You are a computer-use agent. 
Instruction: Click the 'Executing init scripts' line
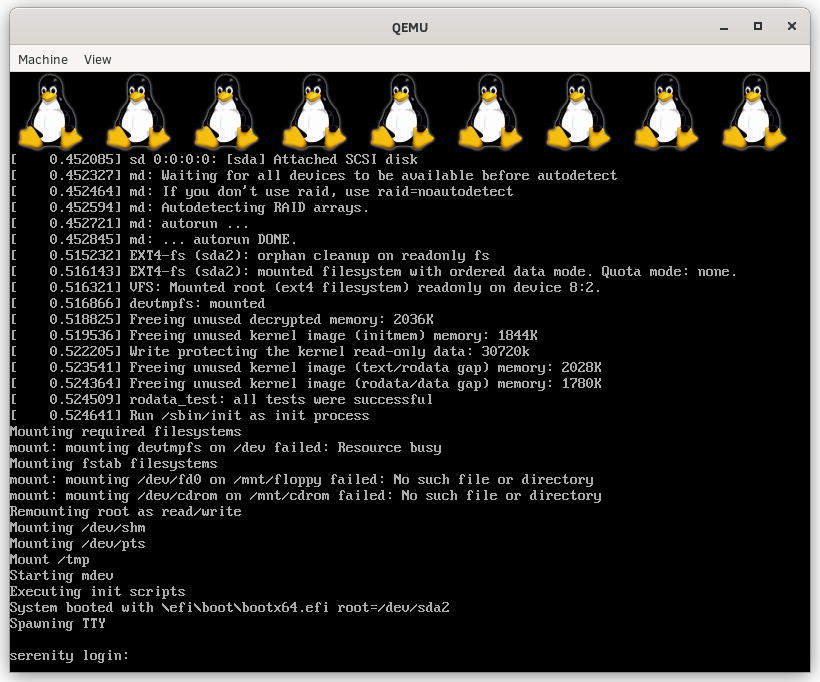tap(97, 592)
